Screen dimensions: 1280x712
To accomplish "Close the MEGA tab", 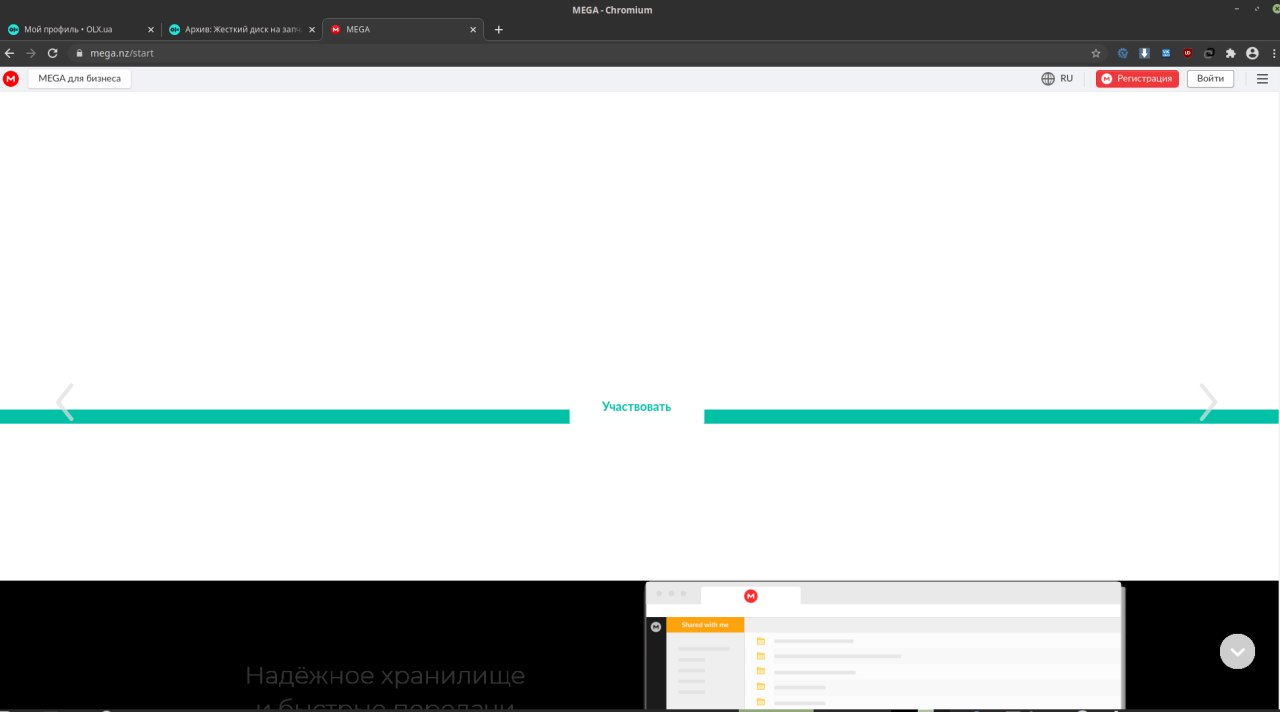I will [473, 29].
